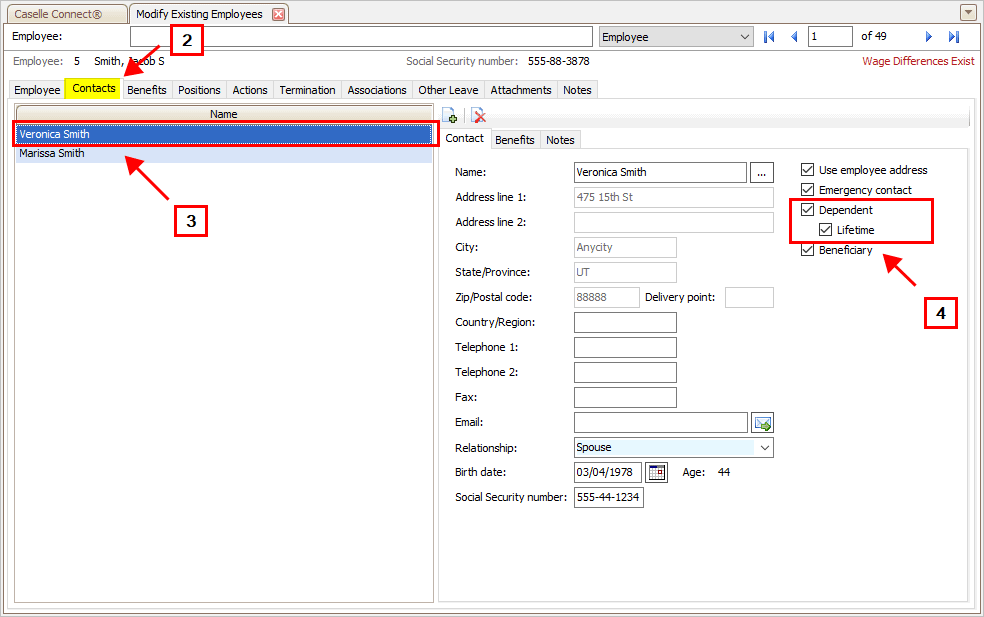The width and height of the screenshot is (984, 617).
Task: Open the tab list dropdown arrow
Action: (x=967, y=13)
